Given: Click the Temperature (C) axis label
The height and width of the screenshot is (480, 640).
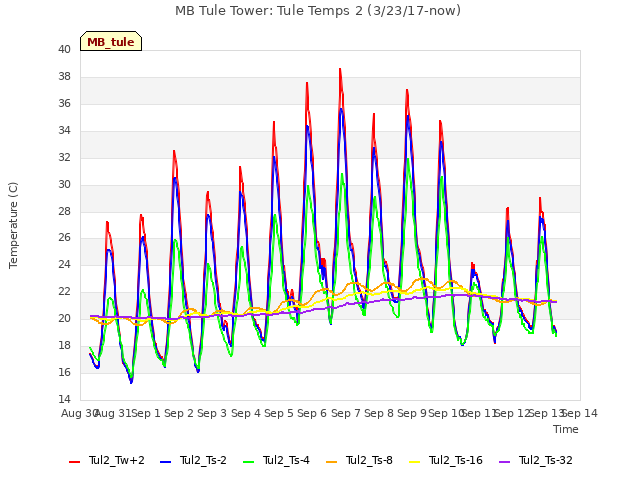Looking at the screenshot, I should (x=13, y=225).
